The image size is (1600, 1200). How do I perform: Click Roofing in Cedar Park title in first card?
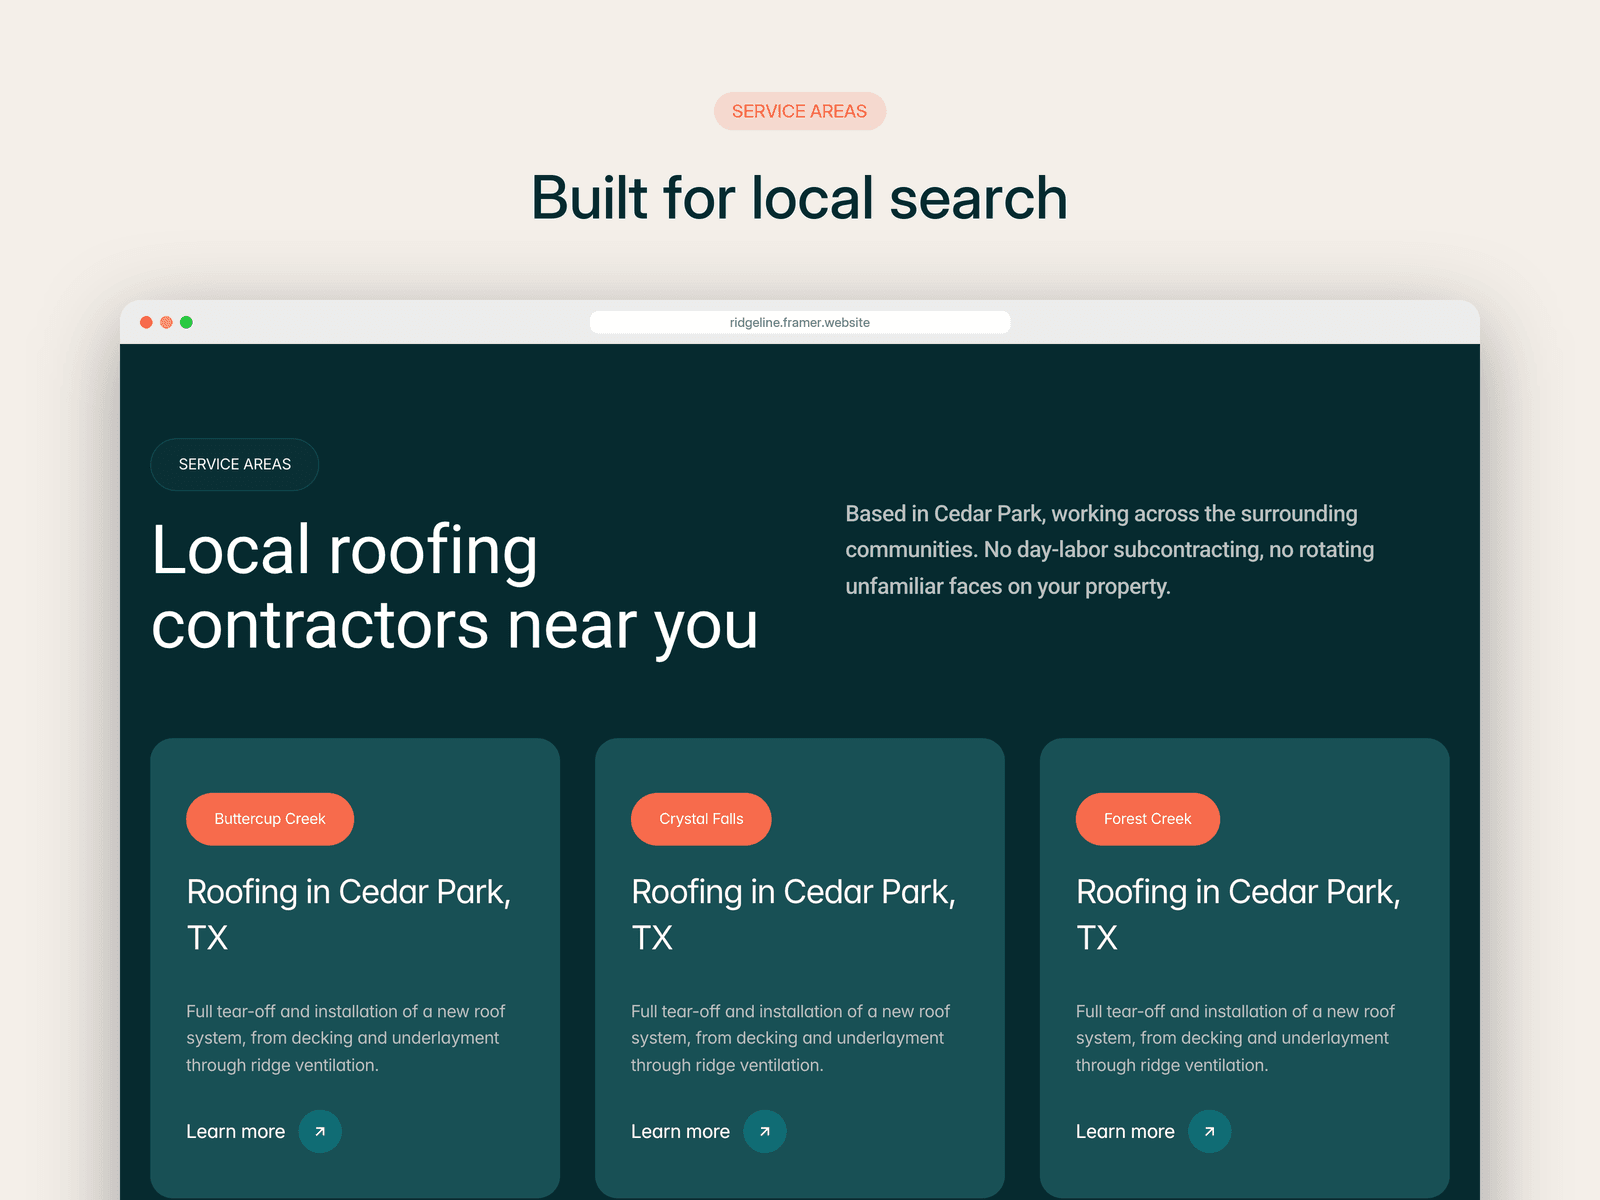[349, 914]
